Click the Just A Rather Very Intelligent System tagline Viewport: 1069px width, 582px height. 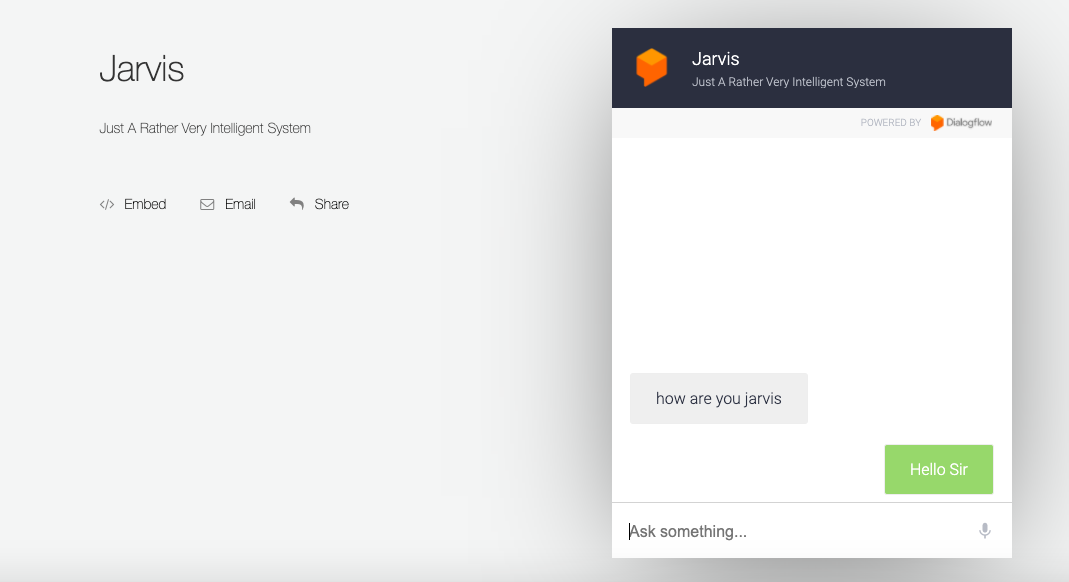click(x=205, y=128)
